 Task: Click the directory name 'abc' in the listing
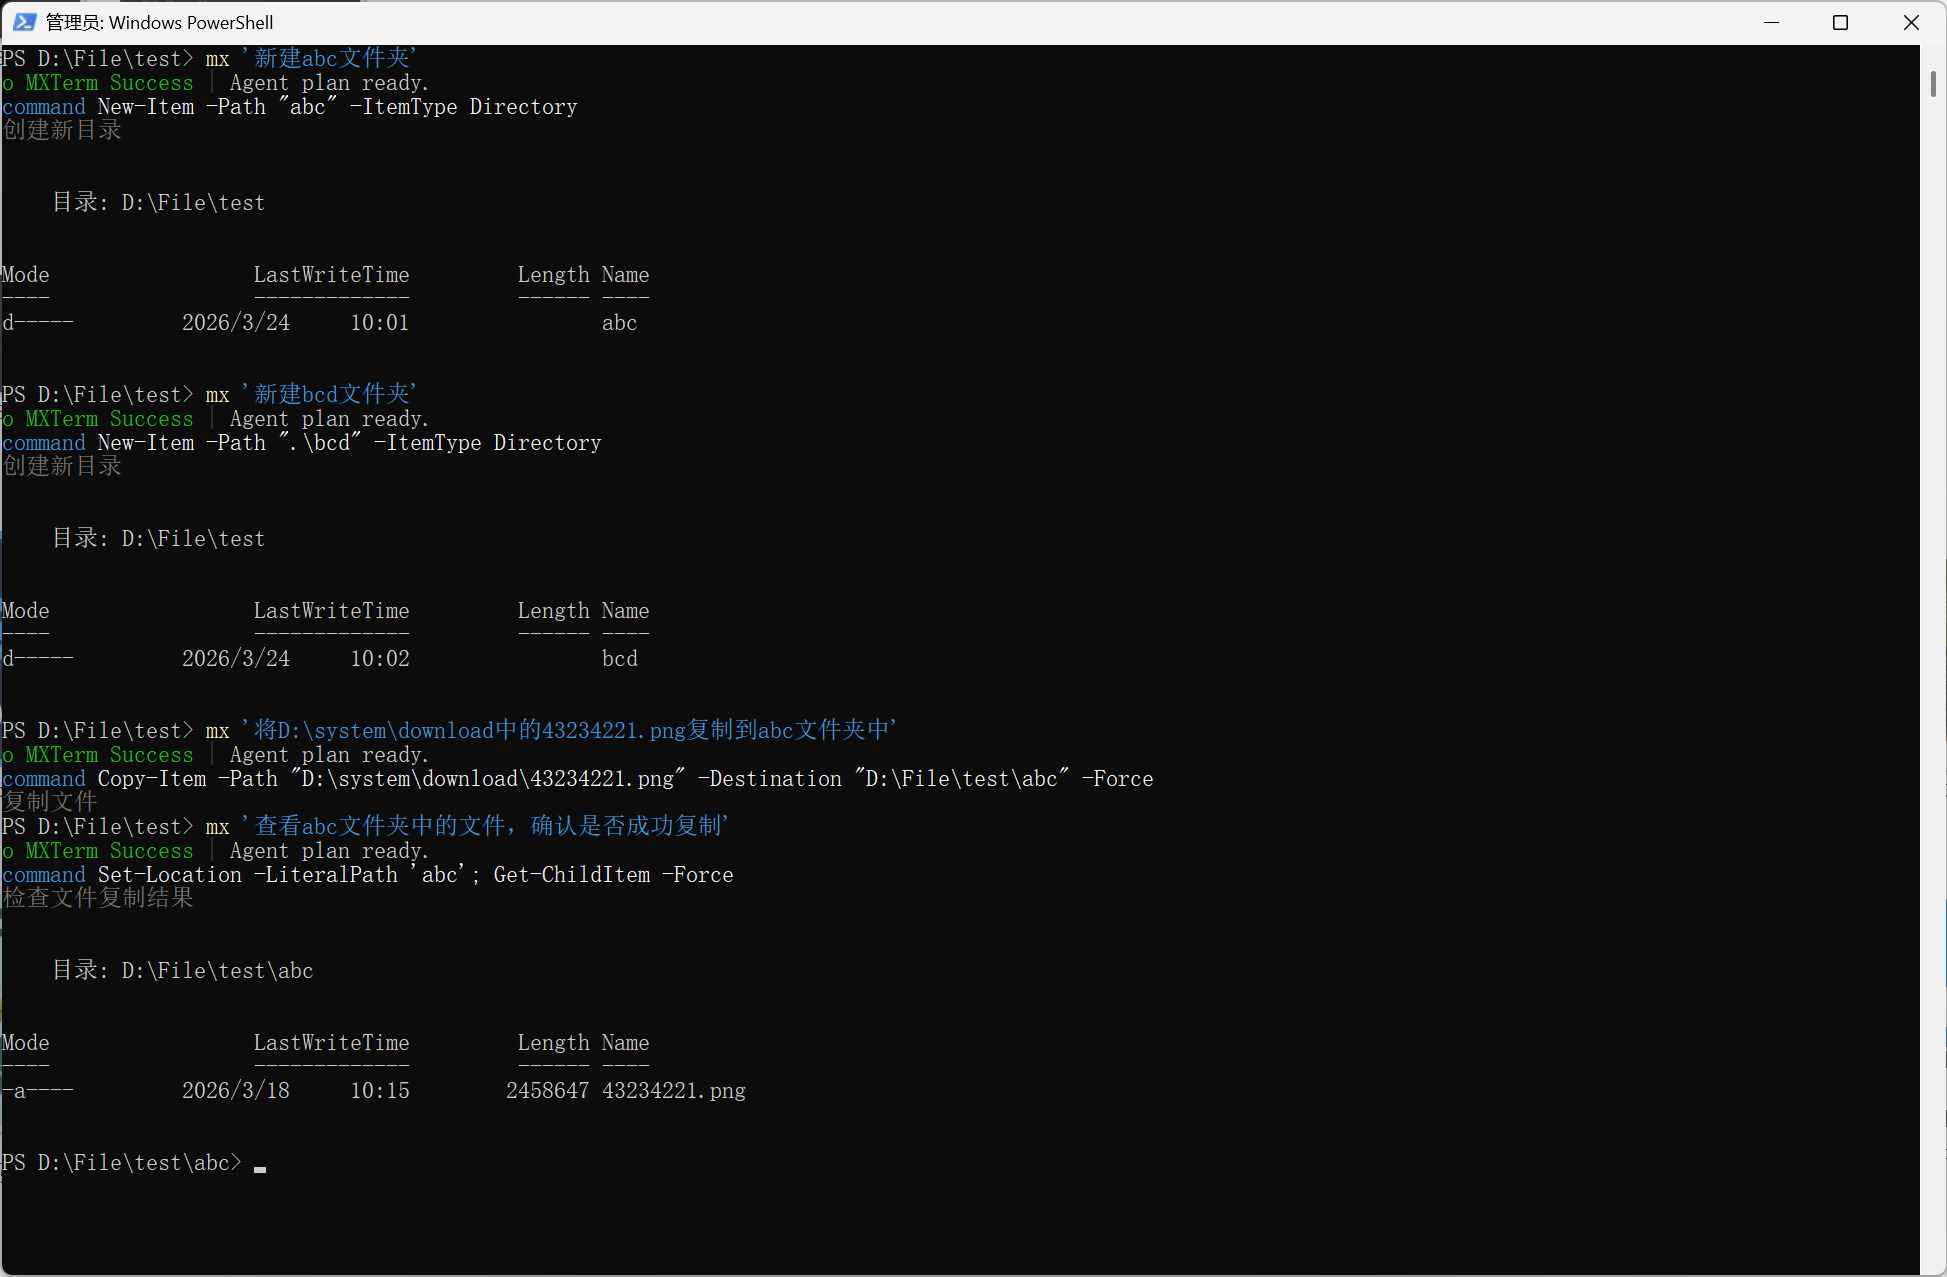click(619, 322)
